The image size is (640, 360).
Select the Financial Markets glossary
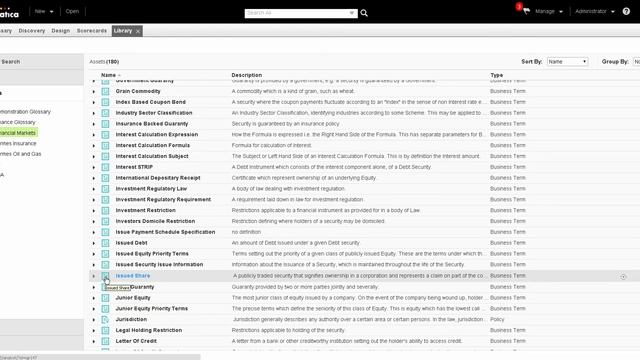[18, 133]
